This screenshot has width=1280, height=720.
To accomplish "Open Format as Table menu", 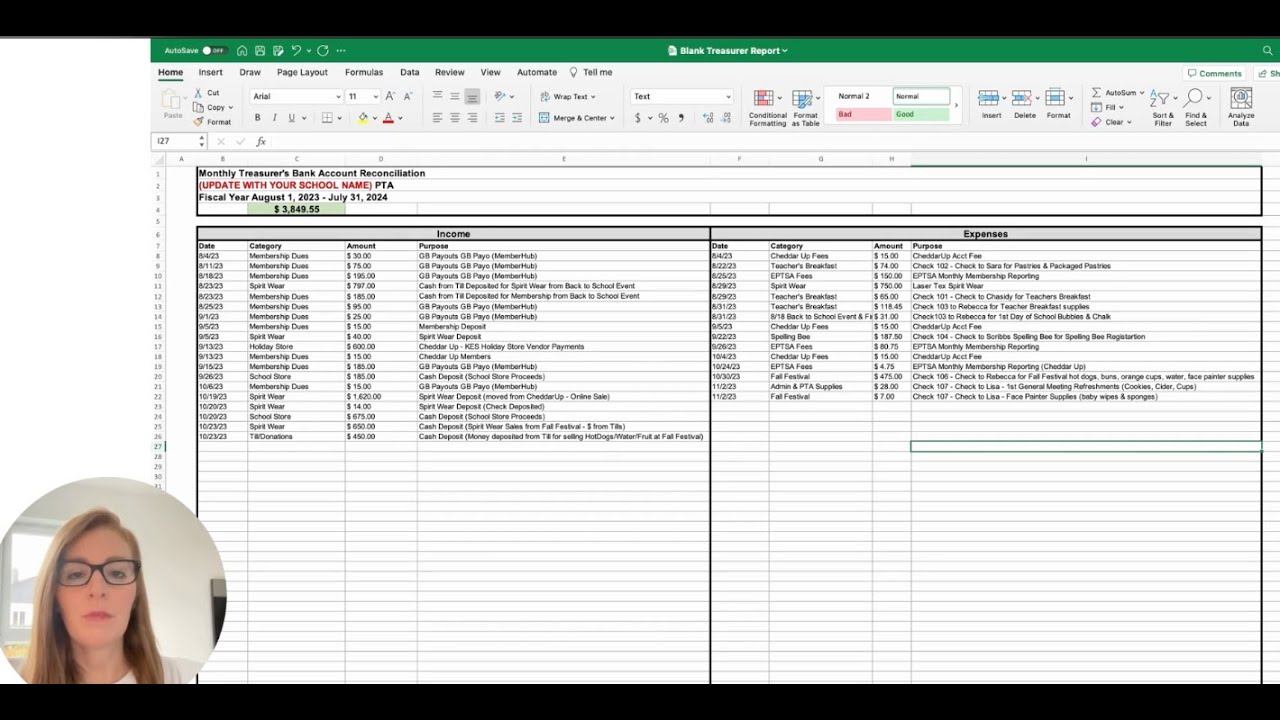I will [x=805, y=107].
